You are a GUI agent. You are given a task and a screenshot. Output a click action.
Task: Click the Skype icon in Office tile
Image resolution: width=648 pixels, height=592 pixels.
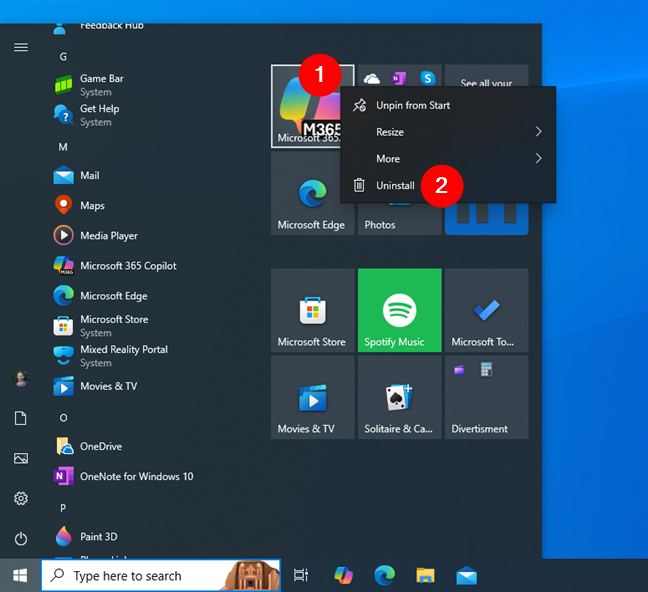(x=428, y=78)
